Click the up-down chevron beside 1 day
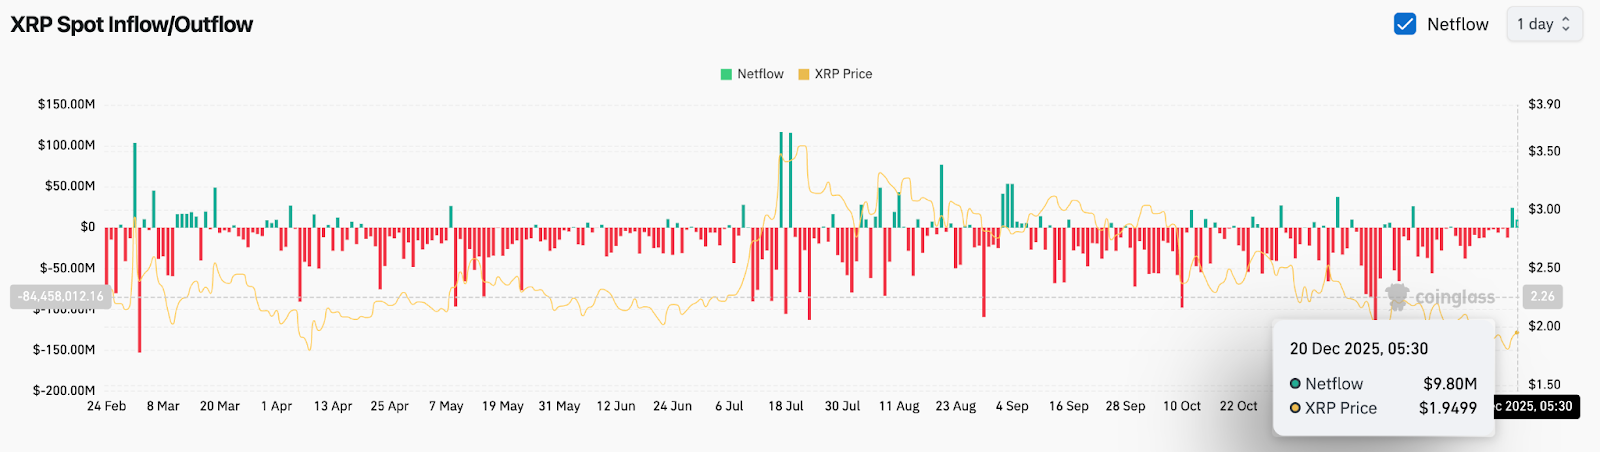Viewport: 1600px width, 452px height. [1566, 24]
